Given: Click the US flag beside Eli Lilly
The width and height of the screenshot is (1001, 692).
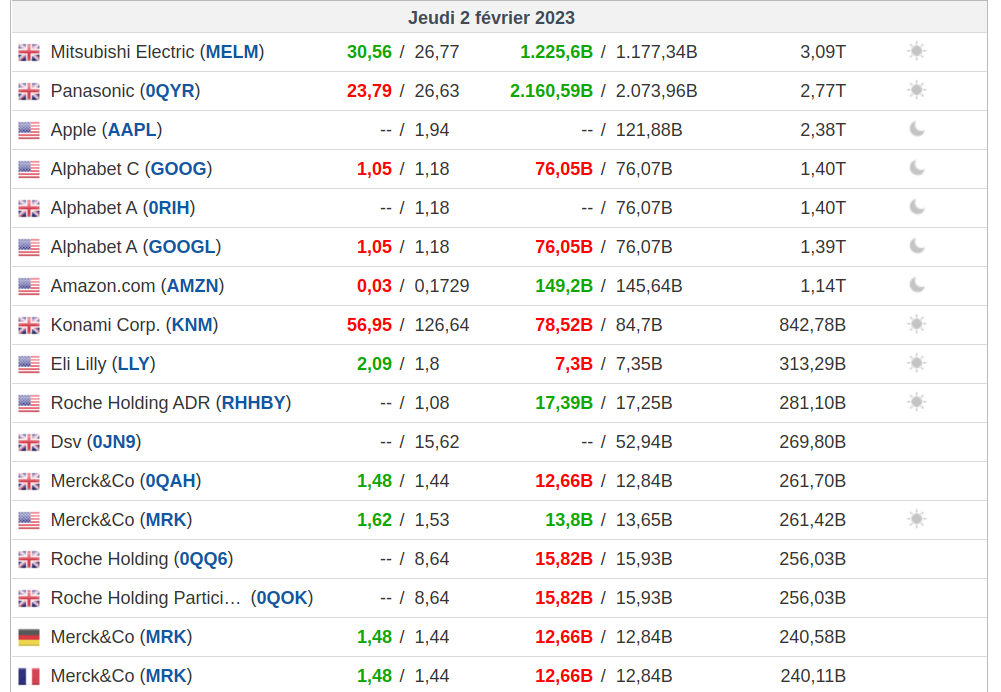Looking at the screenshot, I should tap(29, 365).
